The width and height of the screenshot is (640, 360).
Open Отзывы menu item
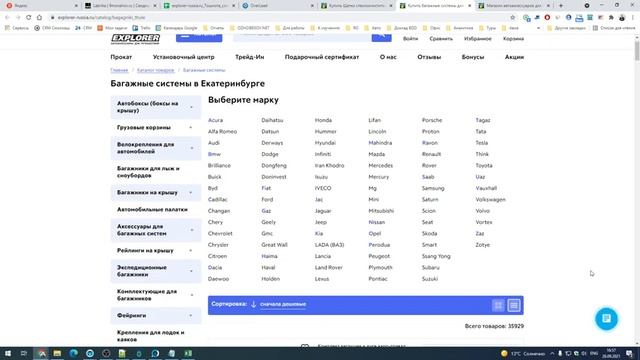click(x=429, y=57)
